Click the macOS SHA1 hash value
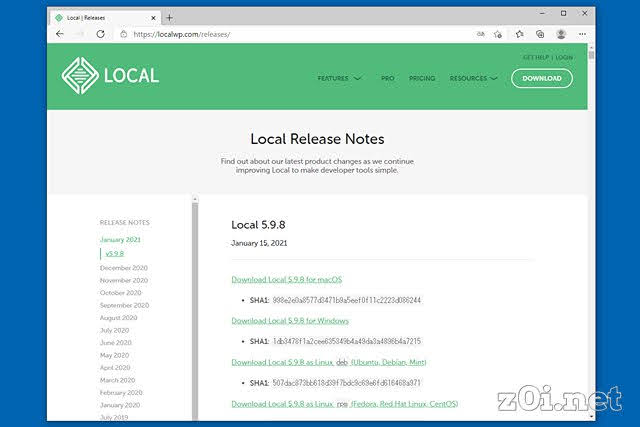The image size is (640, 427). (347, 300)
